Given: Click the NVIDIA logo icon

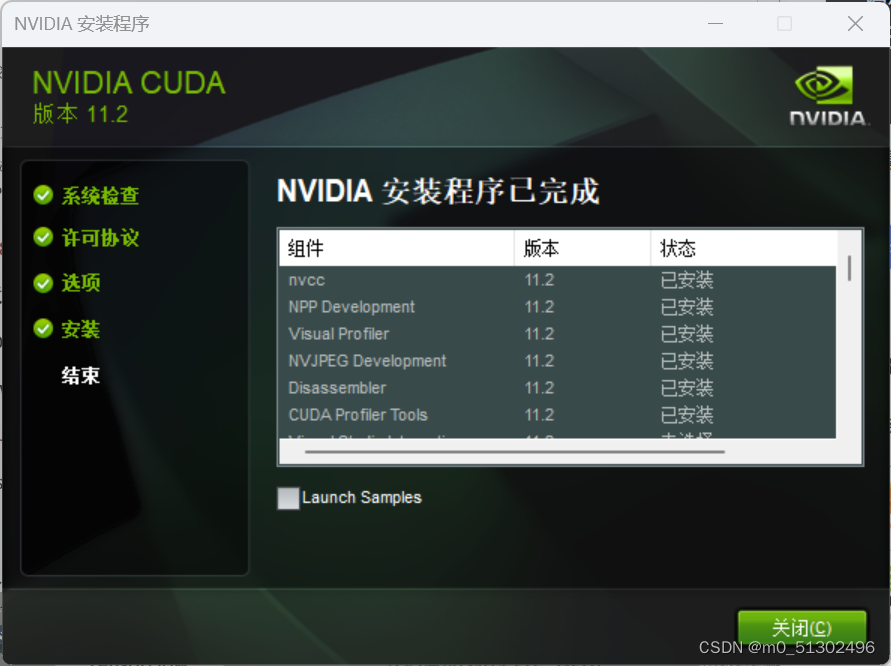Looking at the screenshot, I should (828, 95).
